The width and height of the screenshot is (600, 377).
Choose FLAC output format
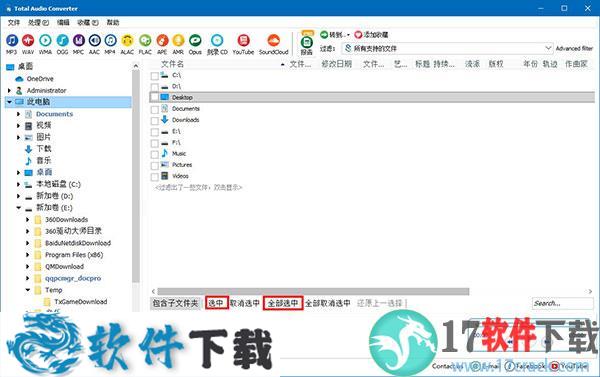coord(145,44)
